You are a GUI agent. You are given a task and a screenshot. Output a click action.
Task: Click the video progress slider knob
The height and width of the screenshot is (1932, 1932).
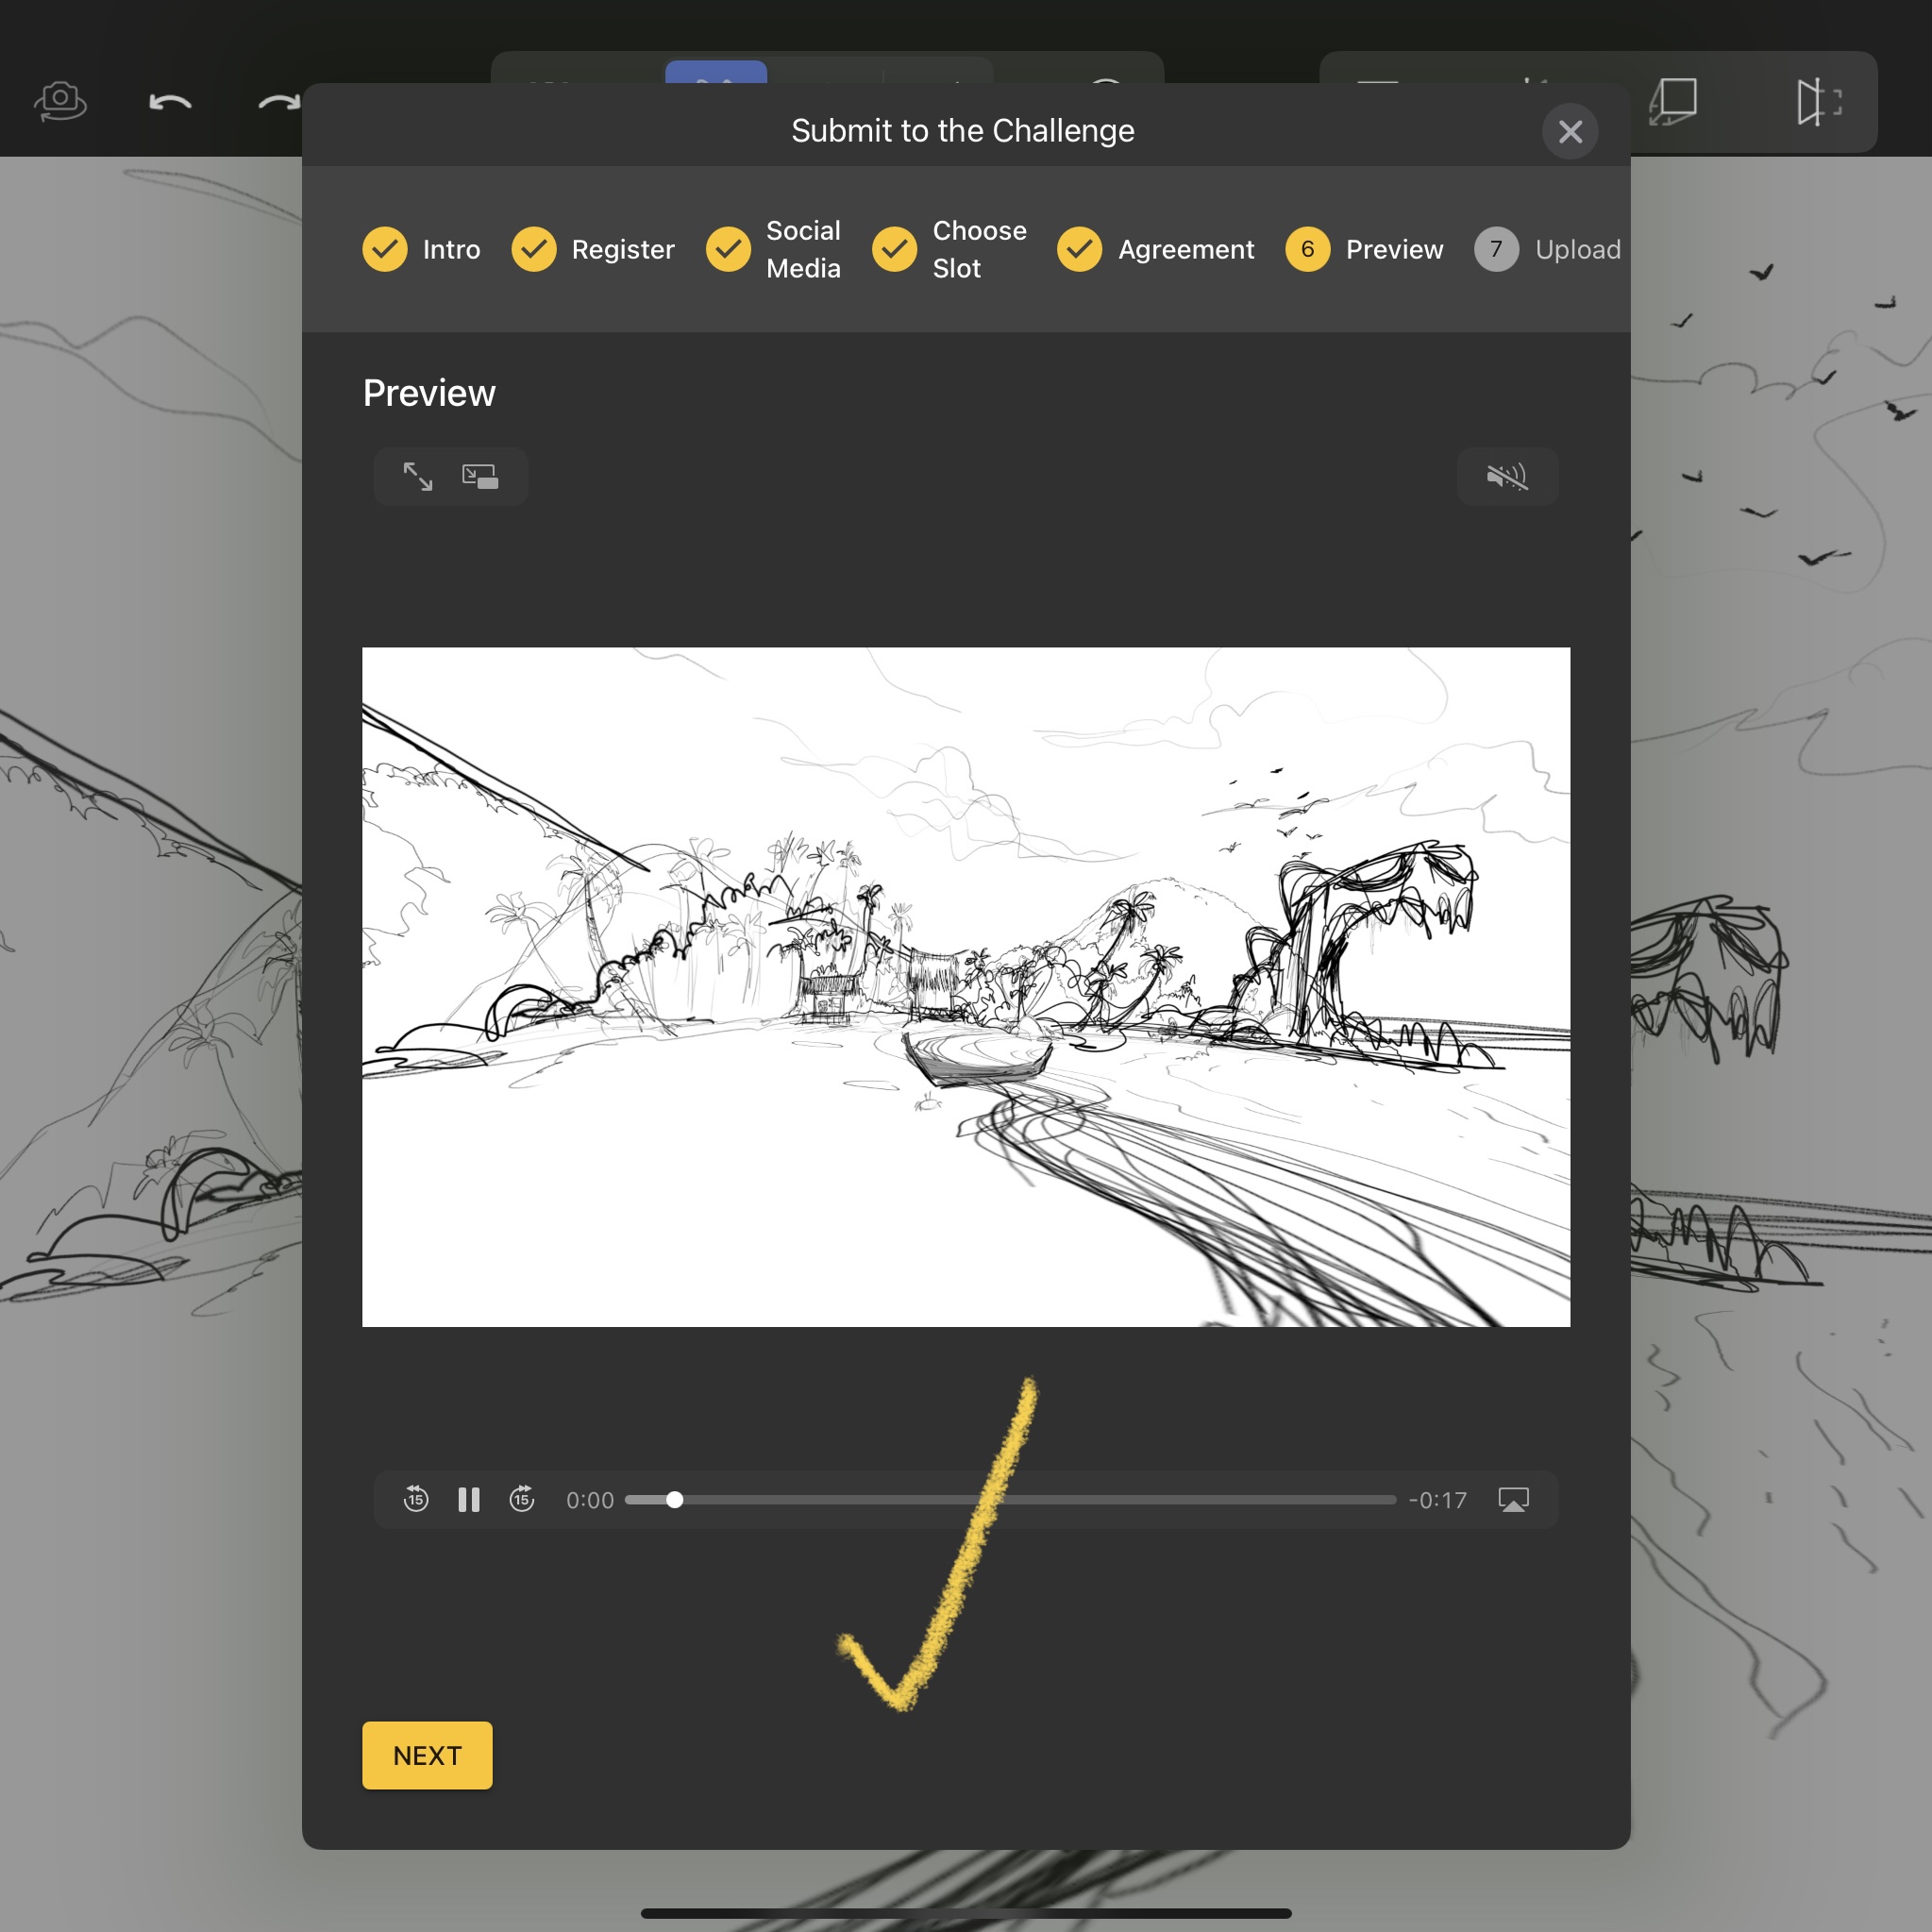[675, 1499]
